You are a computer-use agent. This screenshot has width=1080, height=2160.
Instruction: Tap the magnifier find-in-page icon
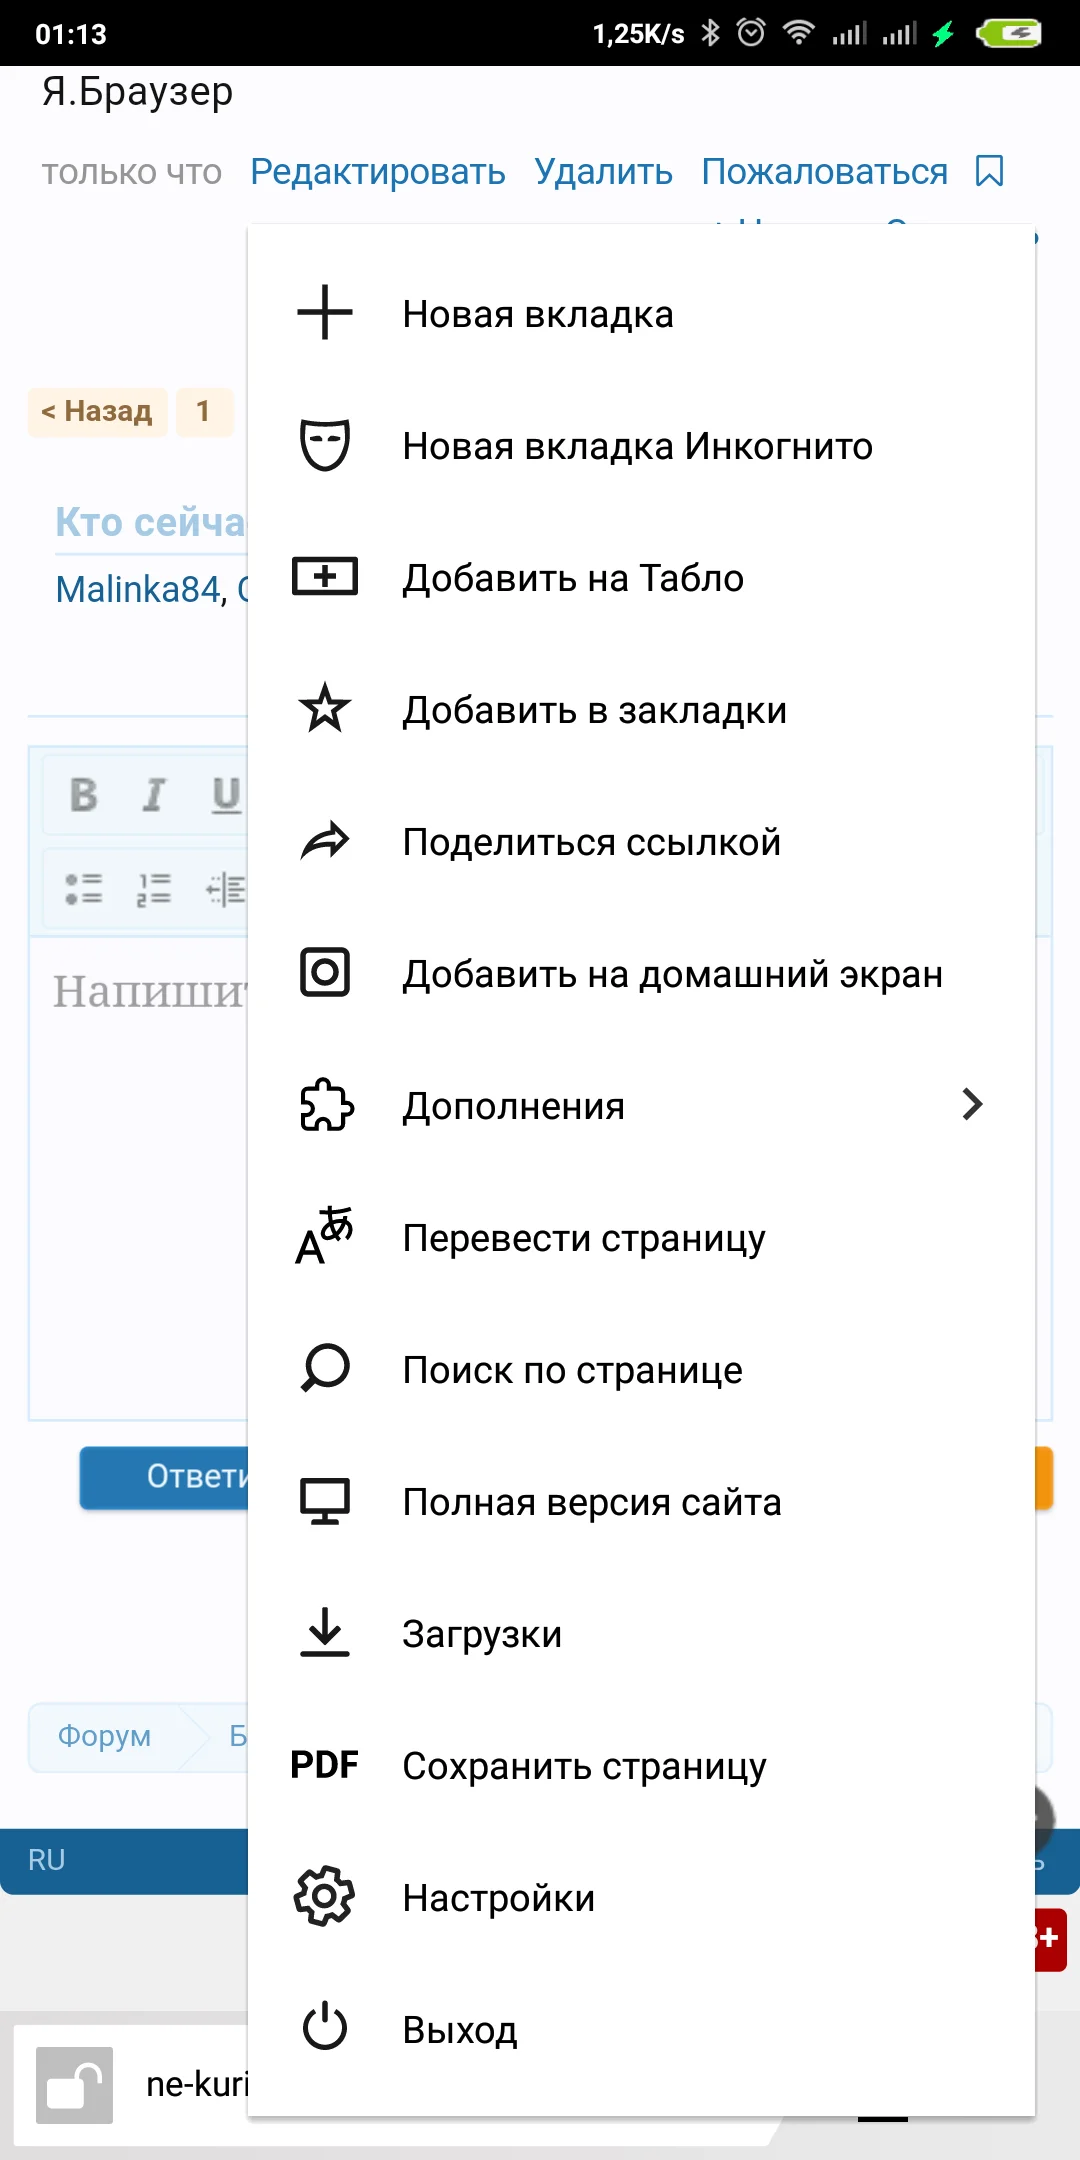tap(325, 1369)
